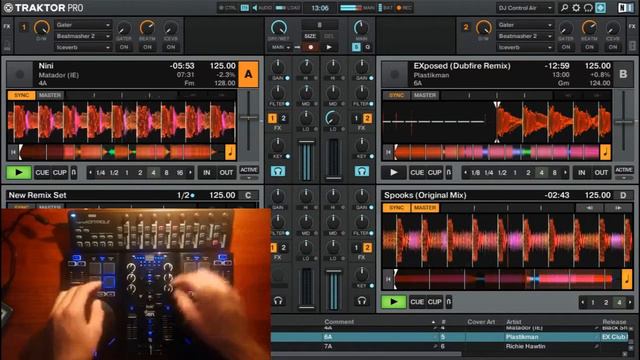Select loop size 1/8 on Deck B
The width and height of the screenshot is (640, 360).
click(476, 173)
